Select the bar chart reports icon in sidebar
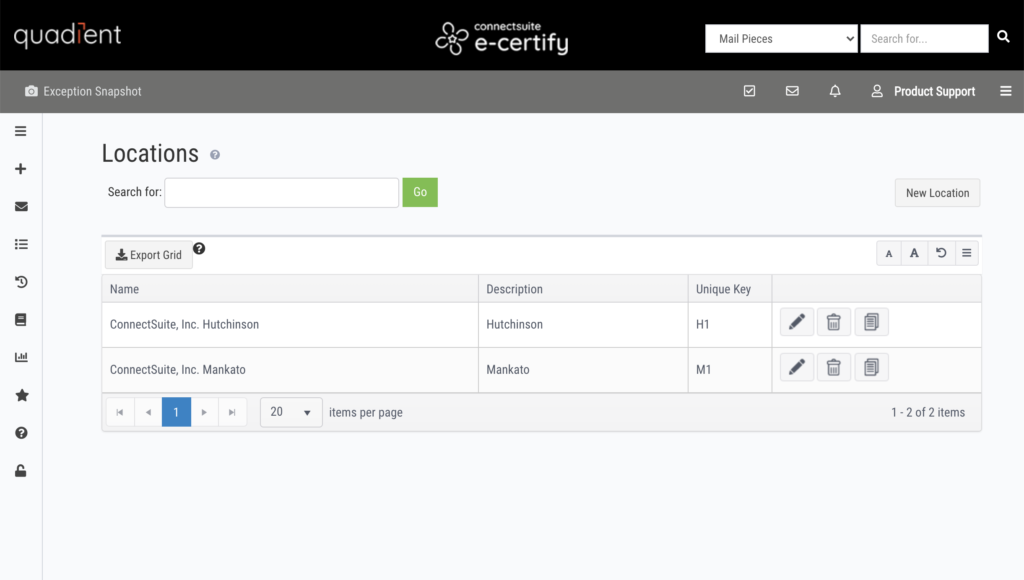 (x=20, y=357)
